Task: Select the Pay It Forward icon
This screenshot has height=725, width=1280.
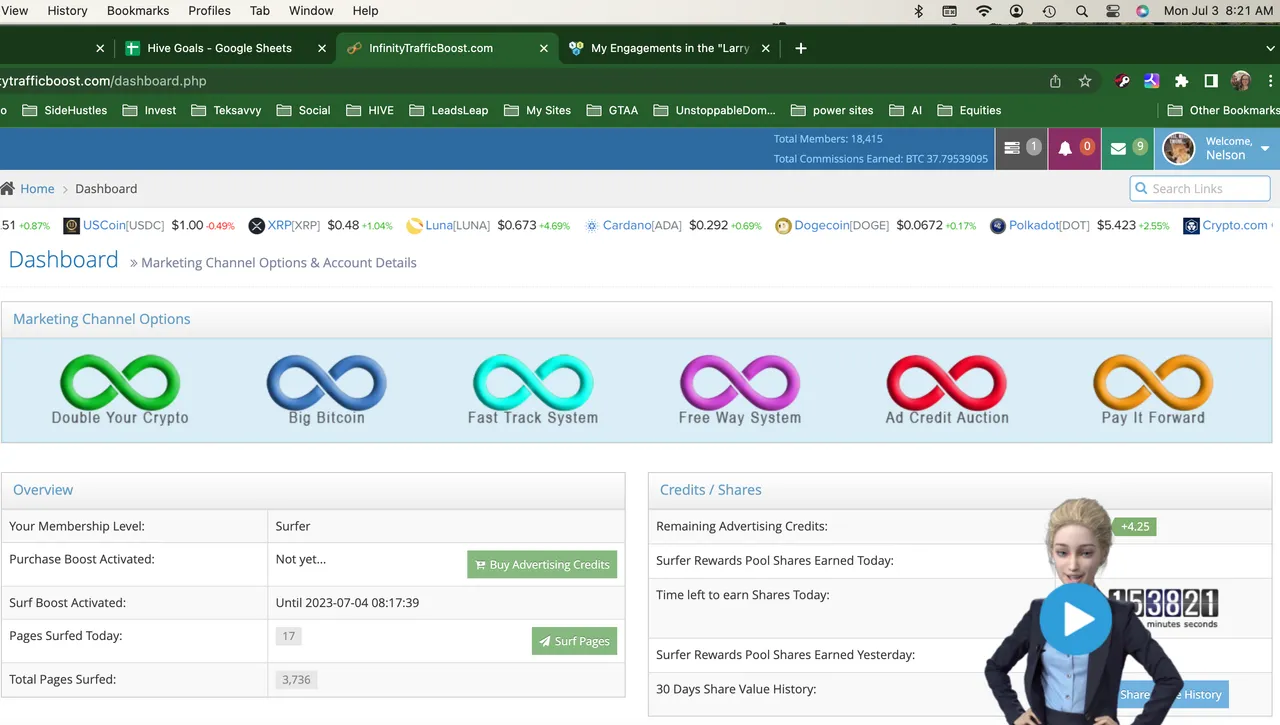Action: [x=1153, y=383]
